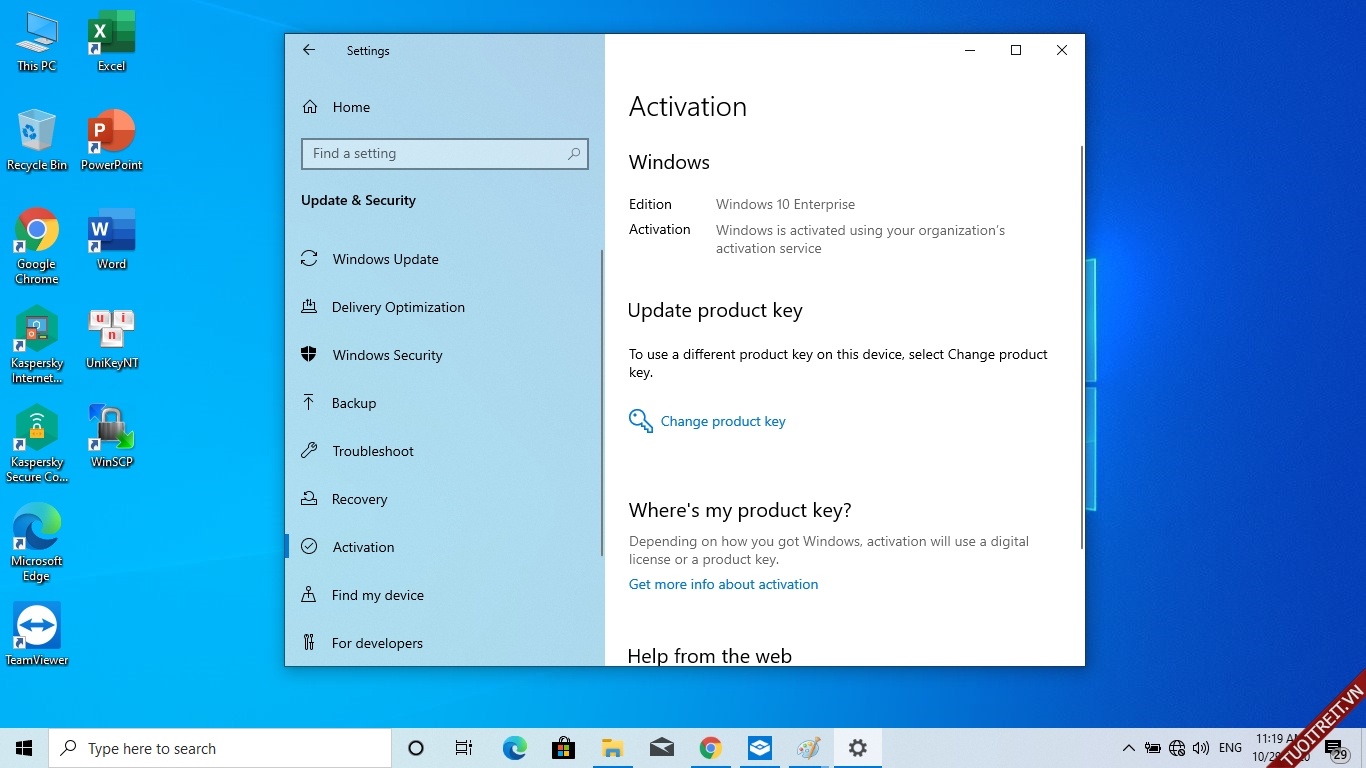
Task: Select Backup in the sidebar
Action: pos(354,403)
